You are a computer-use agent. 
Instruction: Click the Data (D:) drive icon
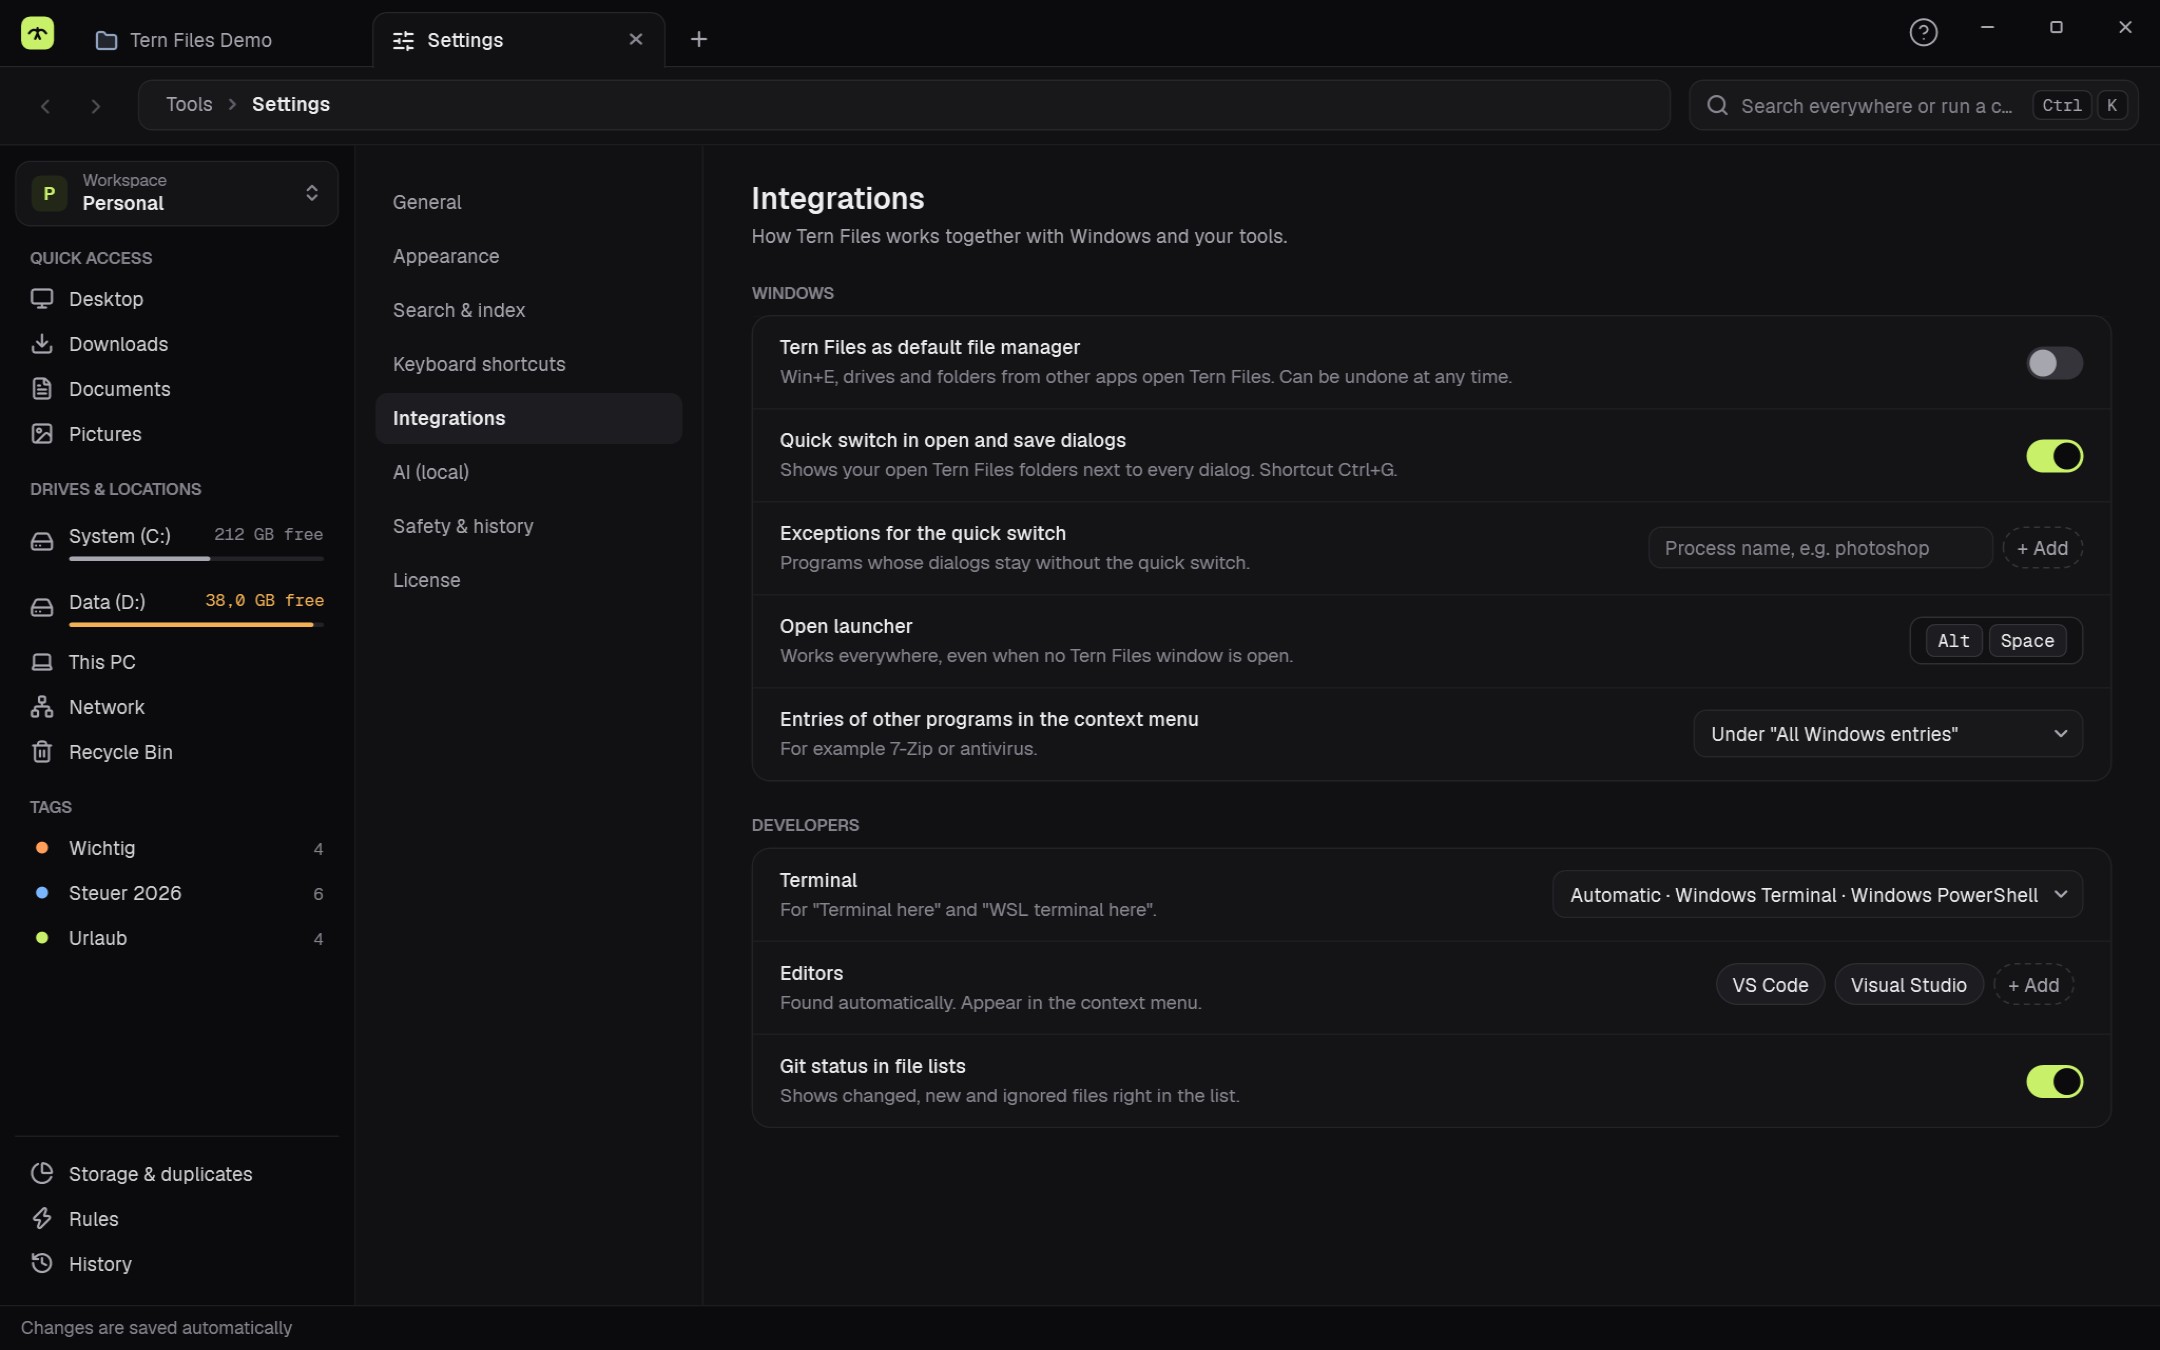(42, 608)
